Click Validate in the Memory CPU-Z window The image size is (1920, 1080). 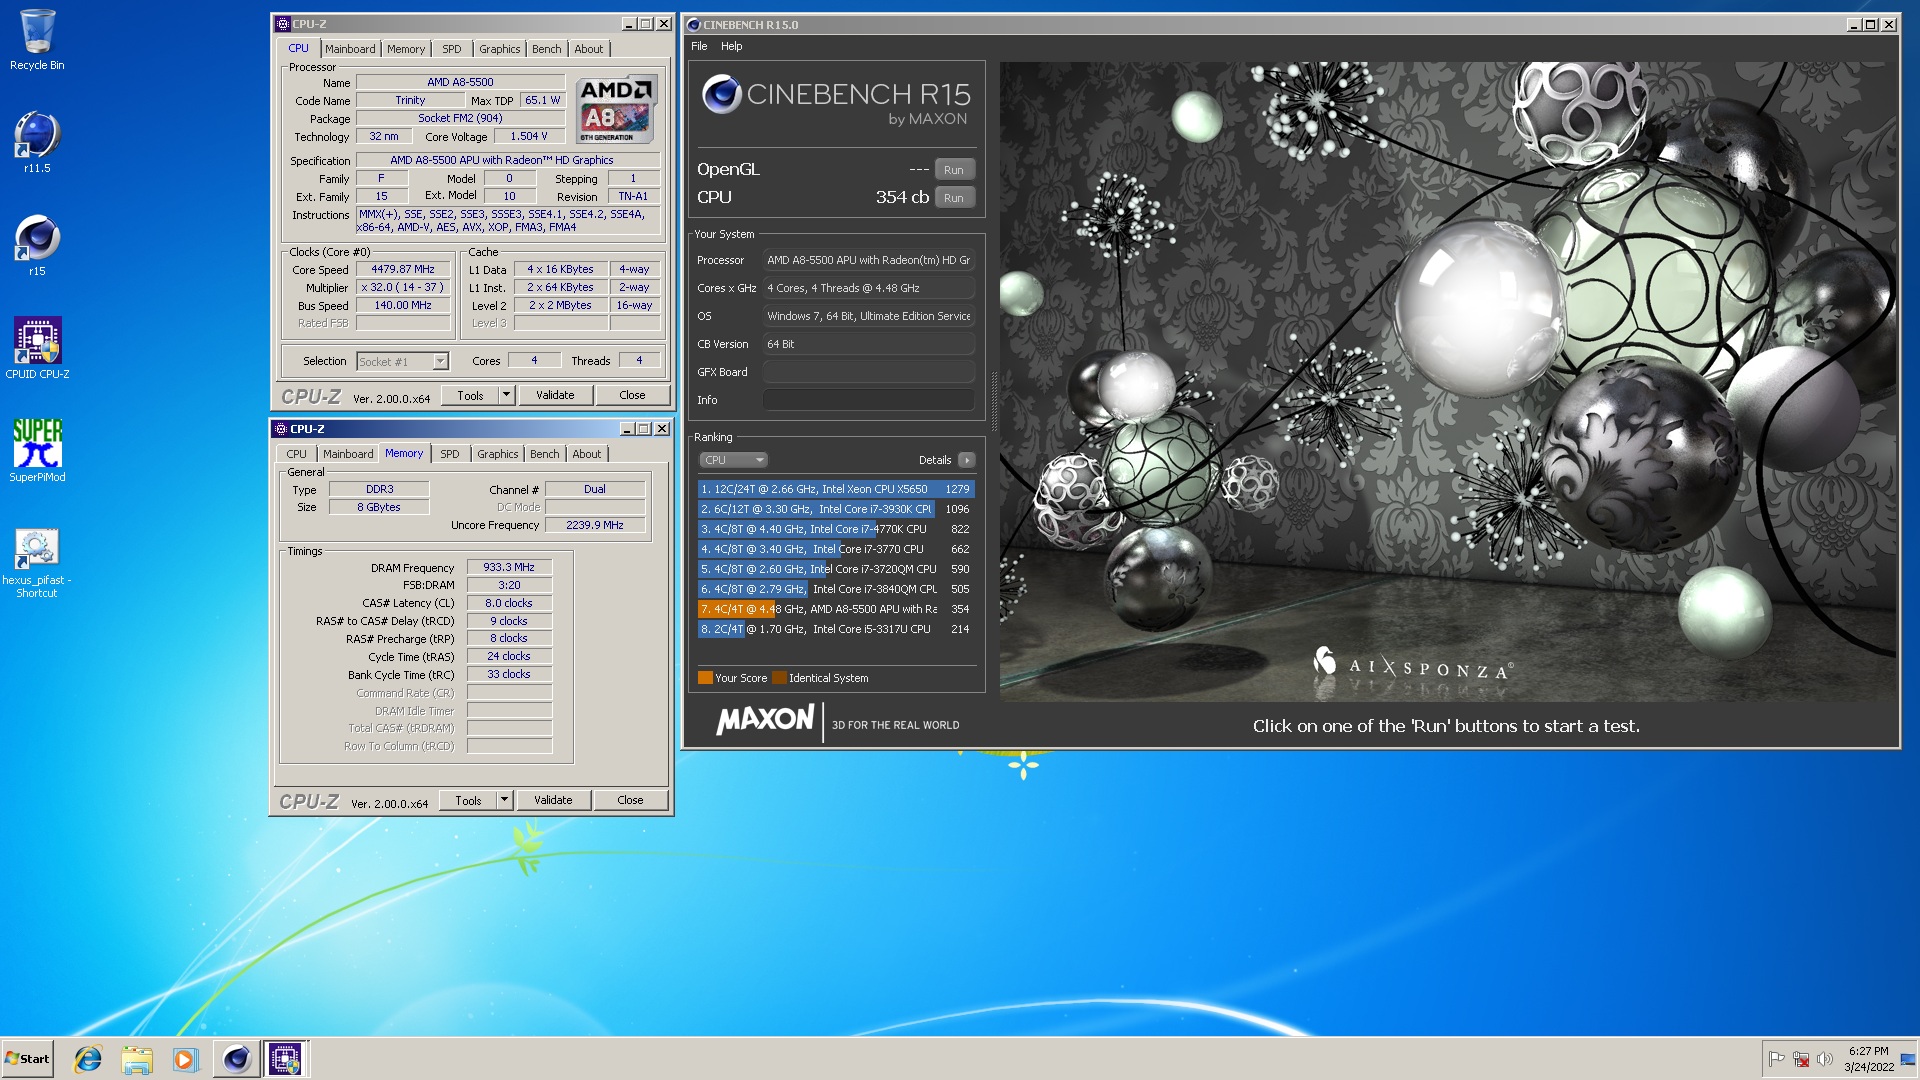tap(553, 800)
